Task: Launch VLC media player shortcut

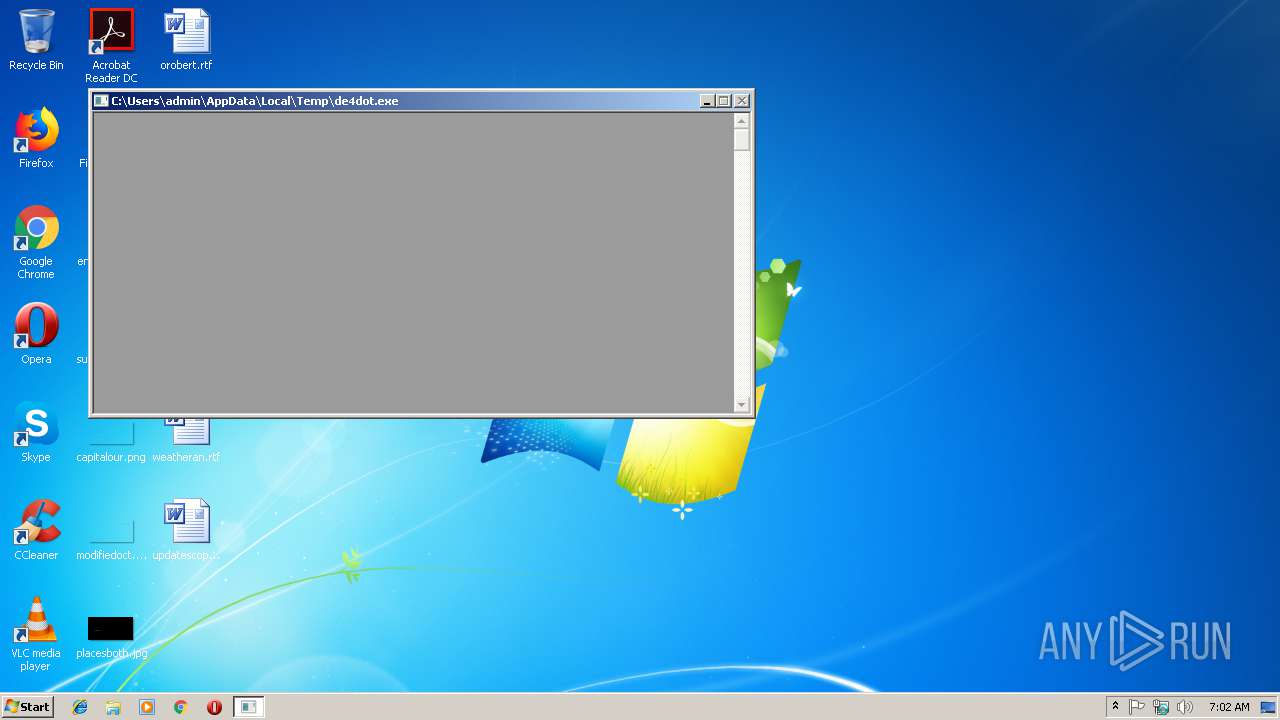Action: [36, 634]
